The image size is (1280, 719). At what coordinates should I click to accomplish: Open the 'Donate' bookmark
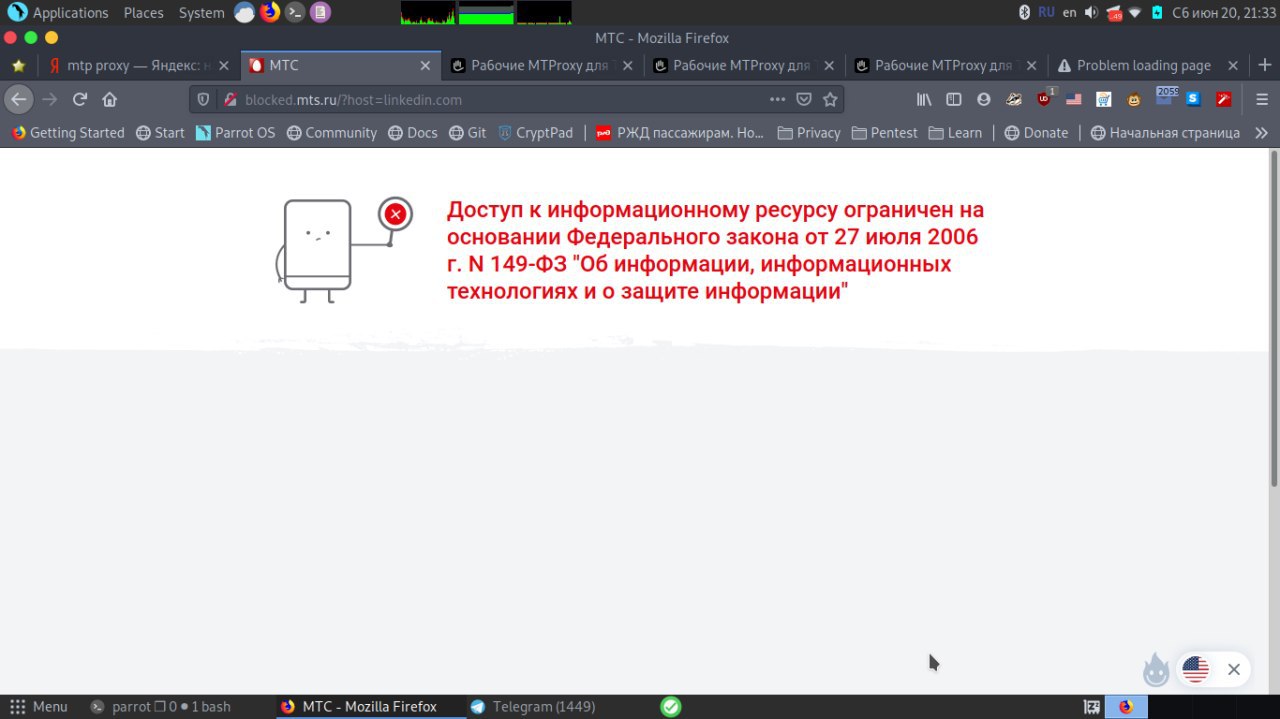pos(1036,132)
